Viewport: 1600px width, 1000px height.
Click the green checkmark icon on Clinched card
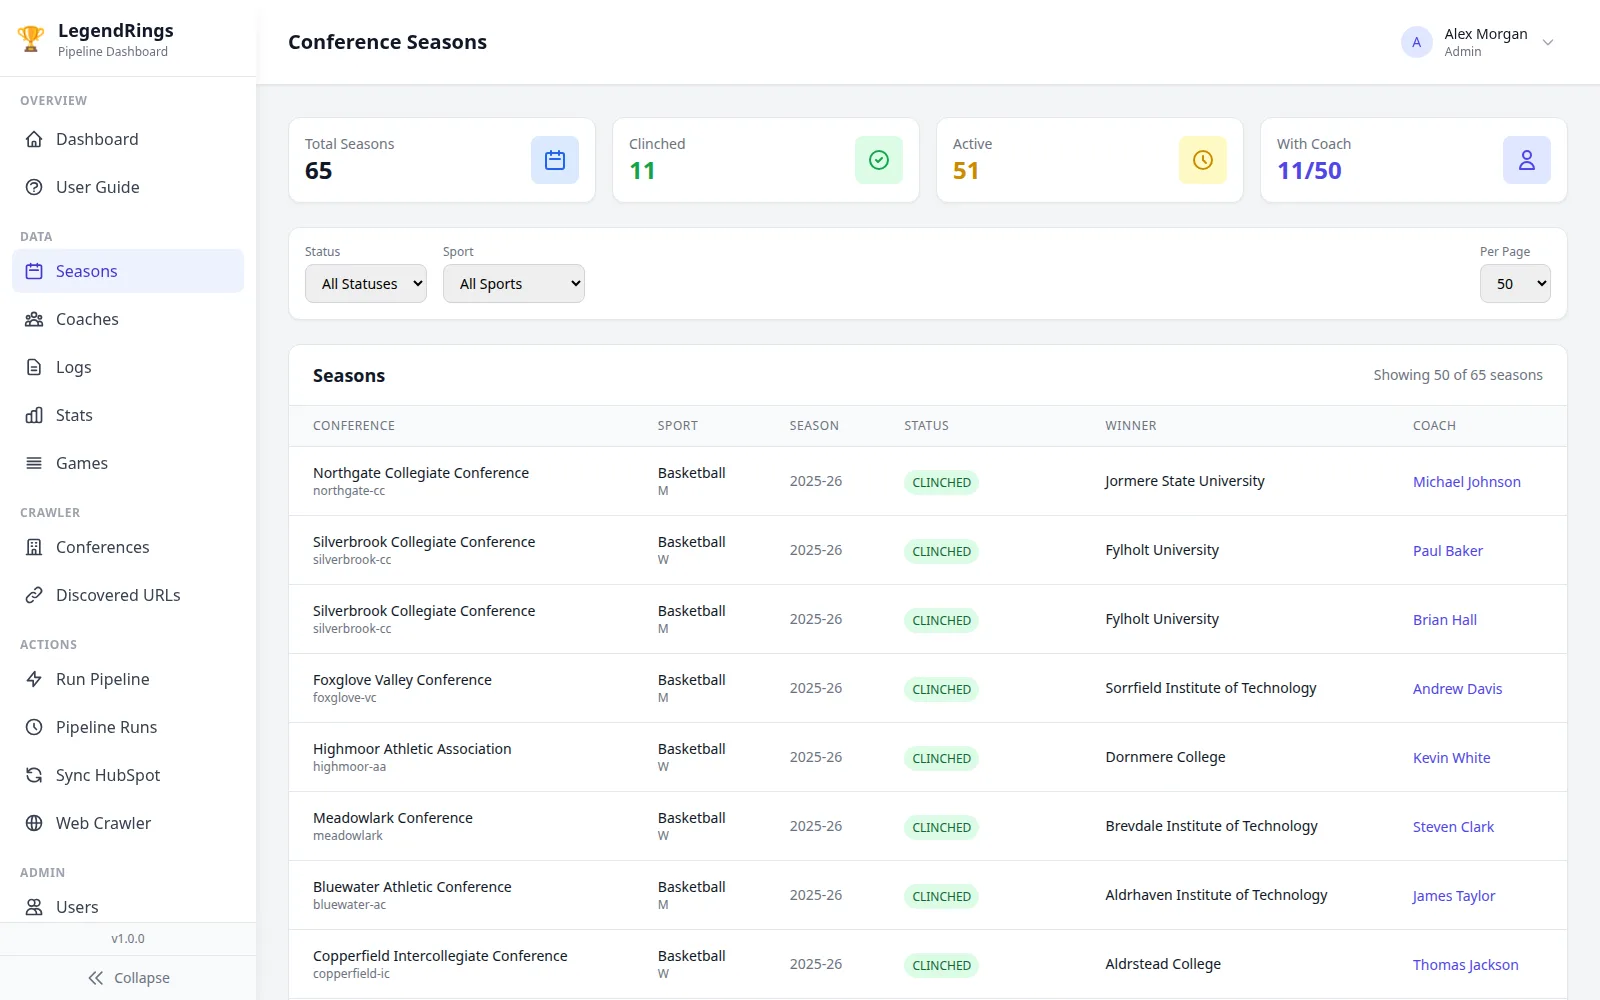coord(879,160)
